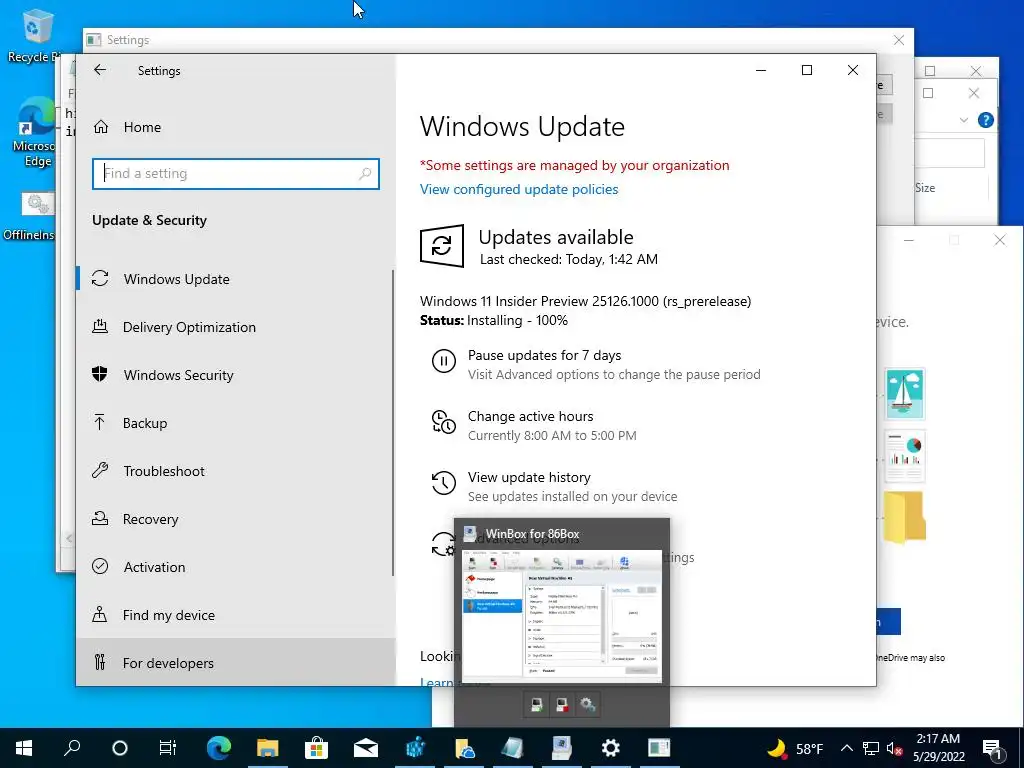Select Windows Update in the sidebar
Viewport: 1024px width, 768px height.
click(176, 279)
